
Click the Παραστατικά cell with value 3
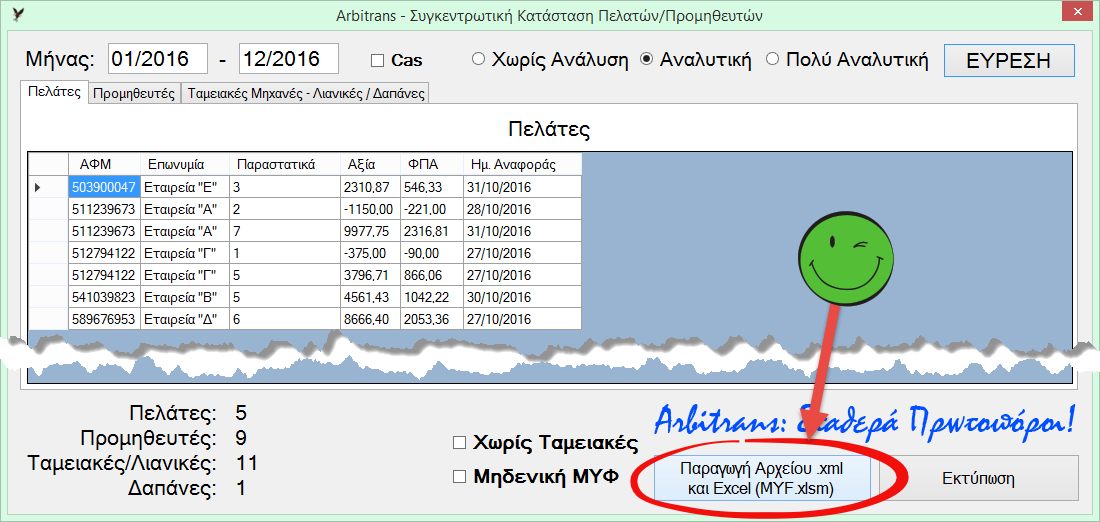tap(285, 187)
